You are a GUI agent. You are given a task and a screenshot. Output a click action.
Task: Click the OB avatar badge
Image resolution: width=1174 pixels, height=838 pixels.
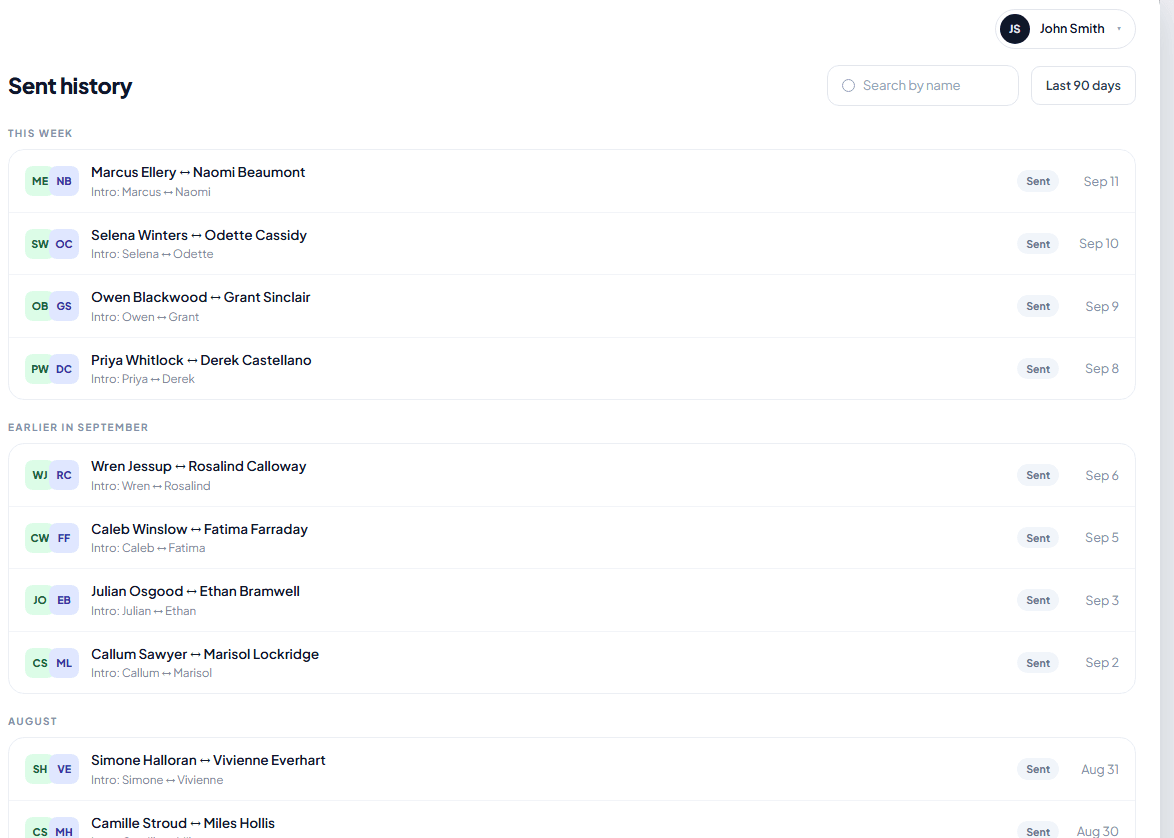pos(39,306)
